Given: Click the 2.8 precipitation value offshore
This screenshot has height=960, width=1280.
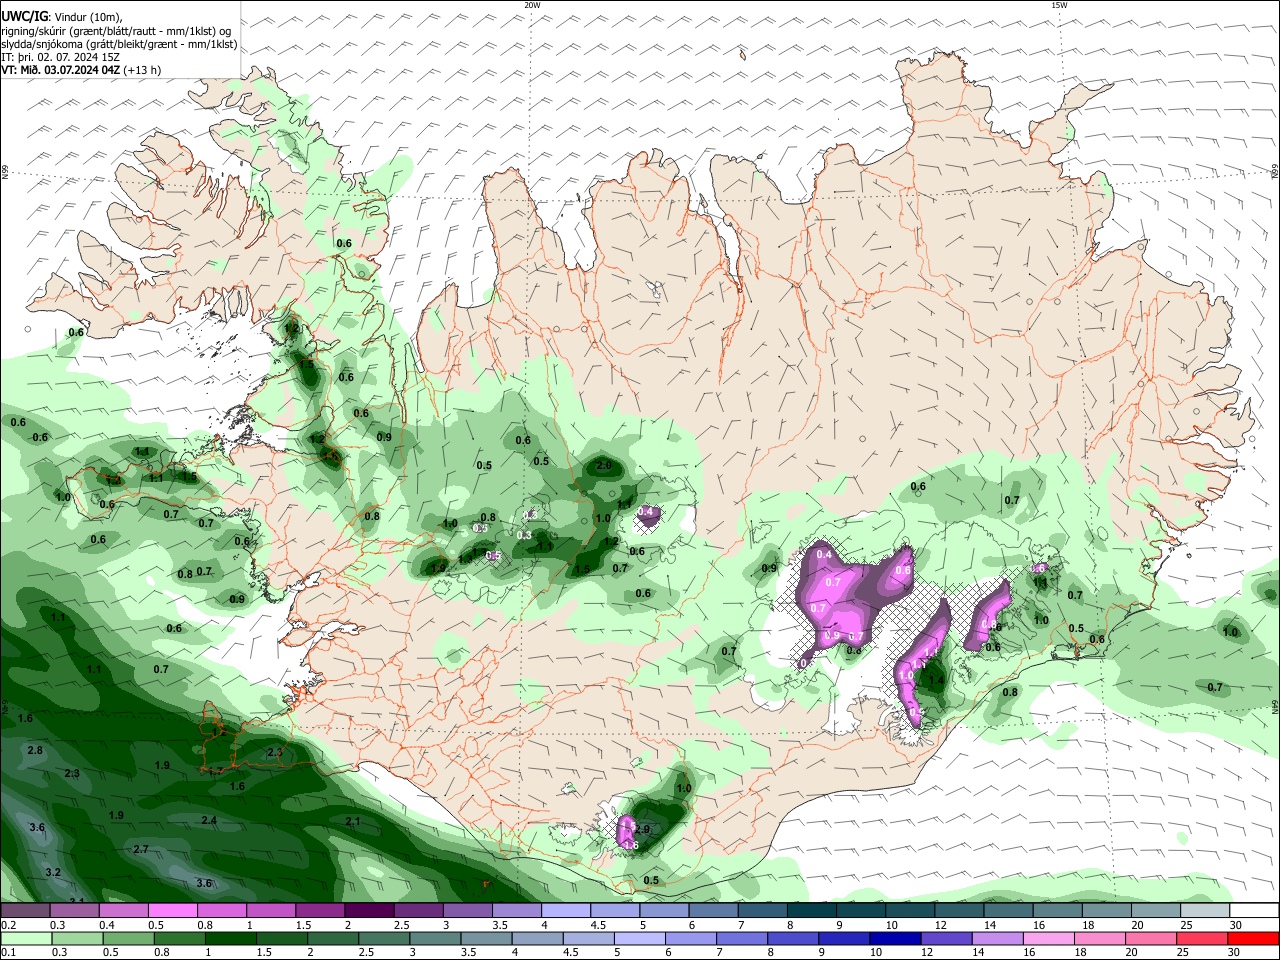Looking at the screenshot, I should pyautogui.click(x=35, y=750).
